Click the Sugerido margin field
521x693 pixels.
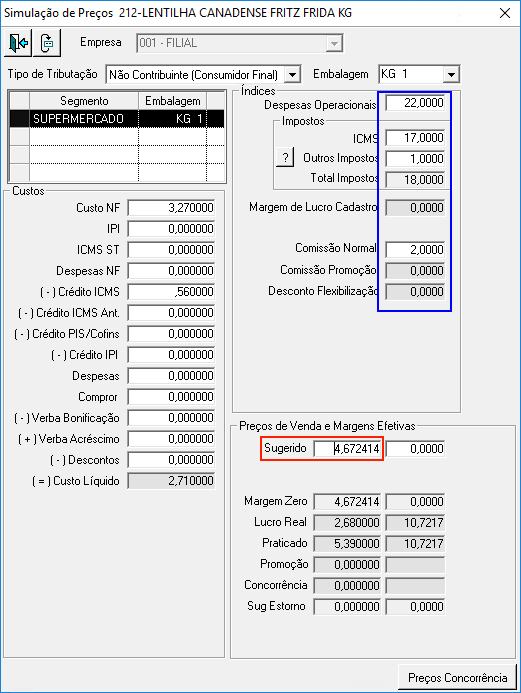point(415,449)
